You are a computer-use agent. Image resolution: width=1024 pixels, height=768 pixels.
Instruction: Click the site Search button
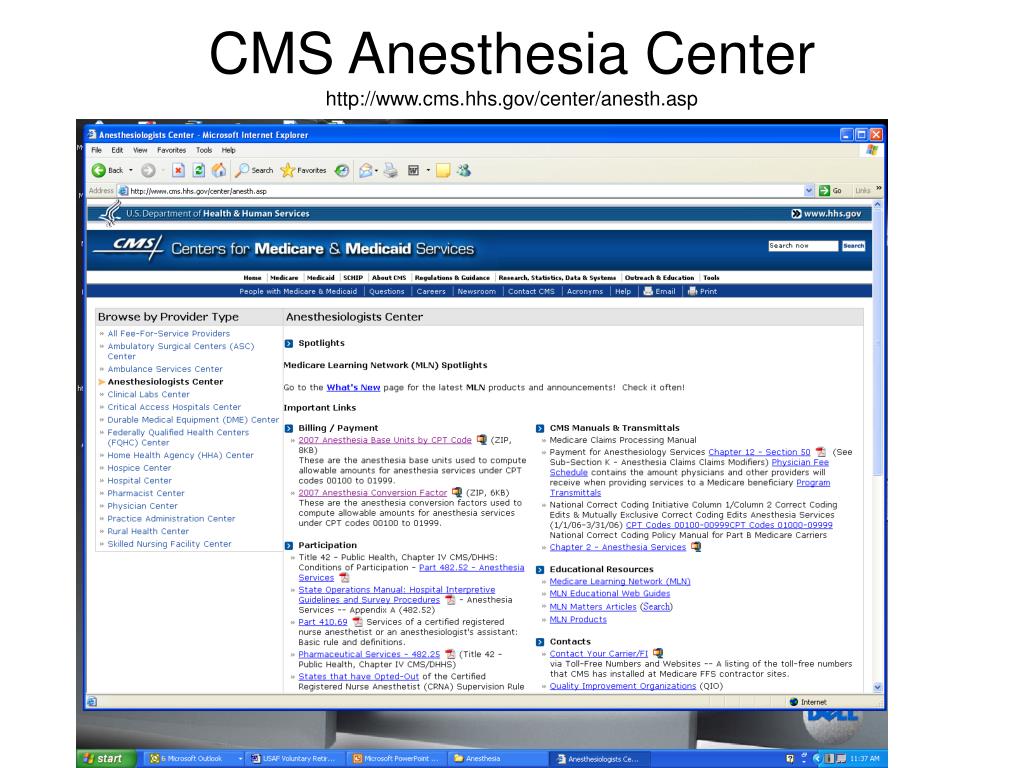854,246
